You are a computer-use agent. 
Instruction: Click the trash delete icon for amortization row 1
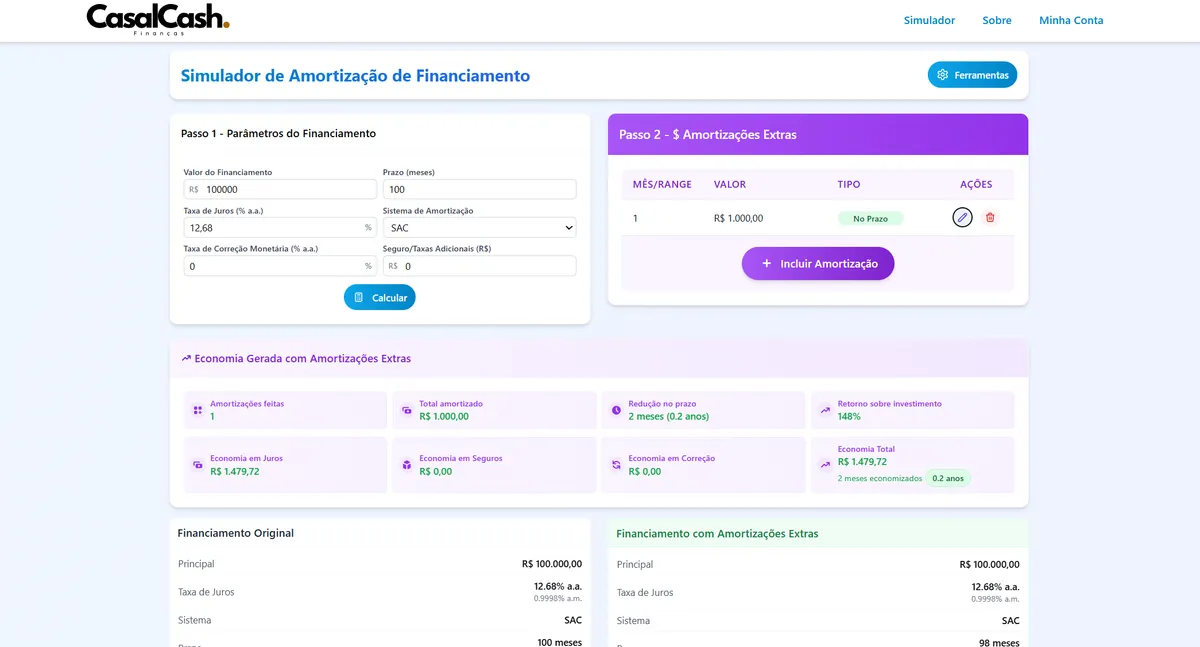point(990,217)
